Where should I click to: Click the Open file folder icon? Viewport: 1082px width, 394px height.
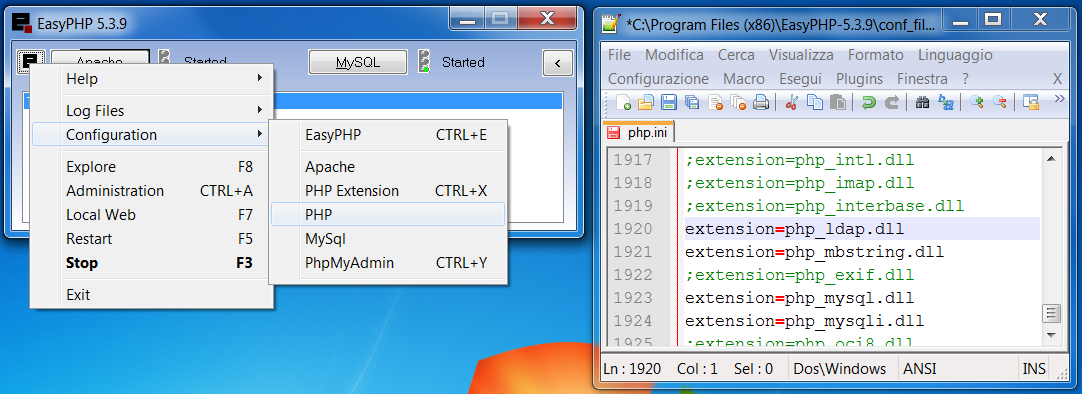[645, 103]
